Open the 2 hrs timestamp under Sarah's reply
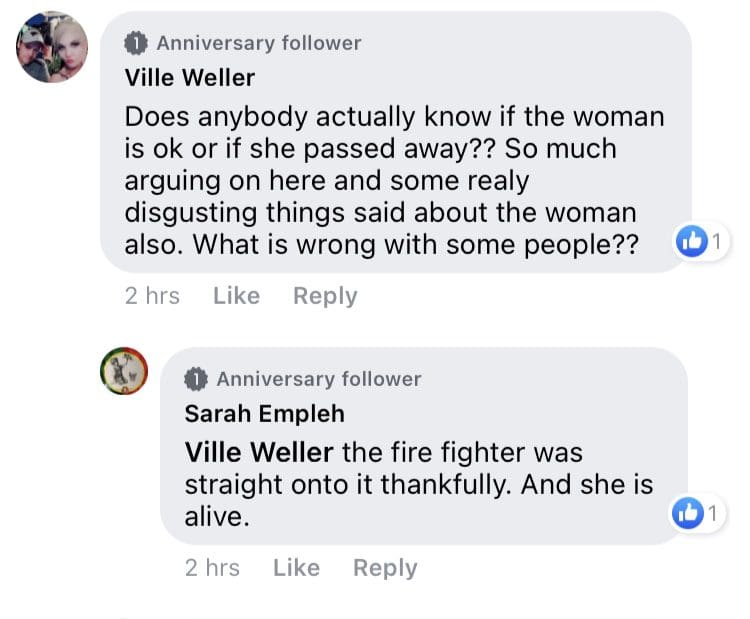Screen dimensions: 750x619 point(212,568)
